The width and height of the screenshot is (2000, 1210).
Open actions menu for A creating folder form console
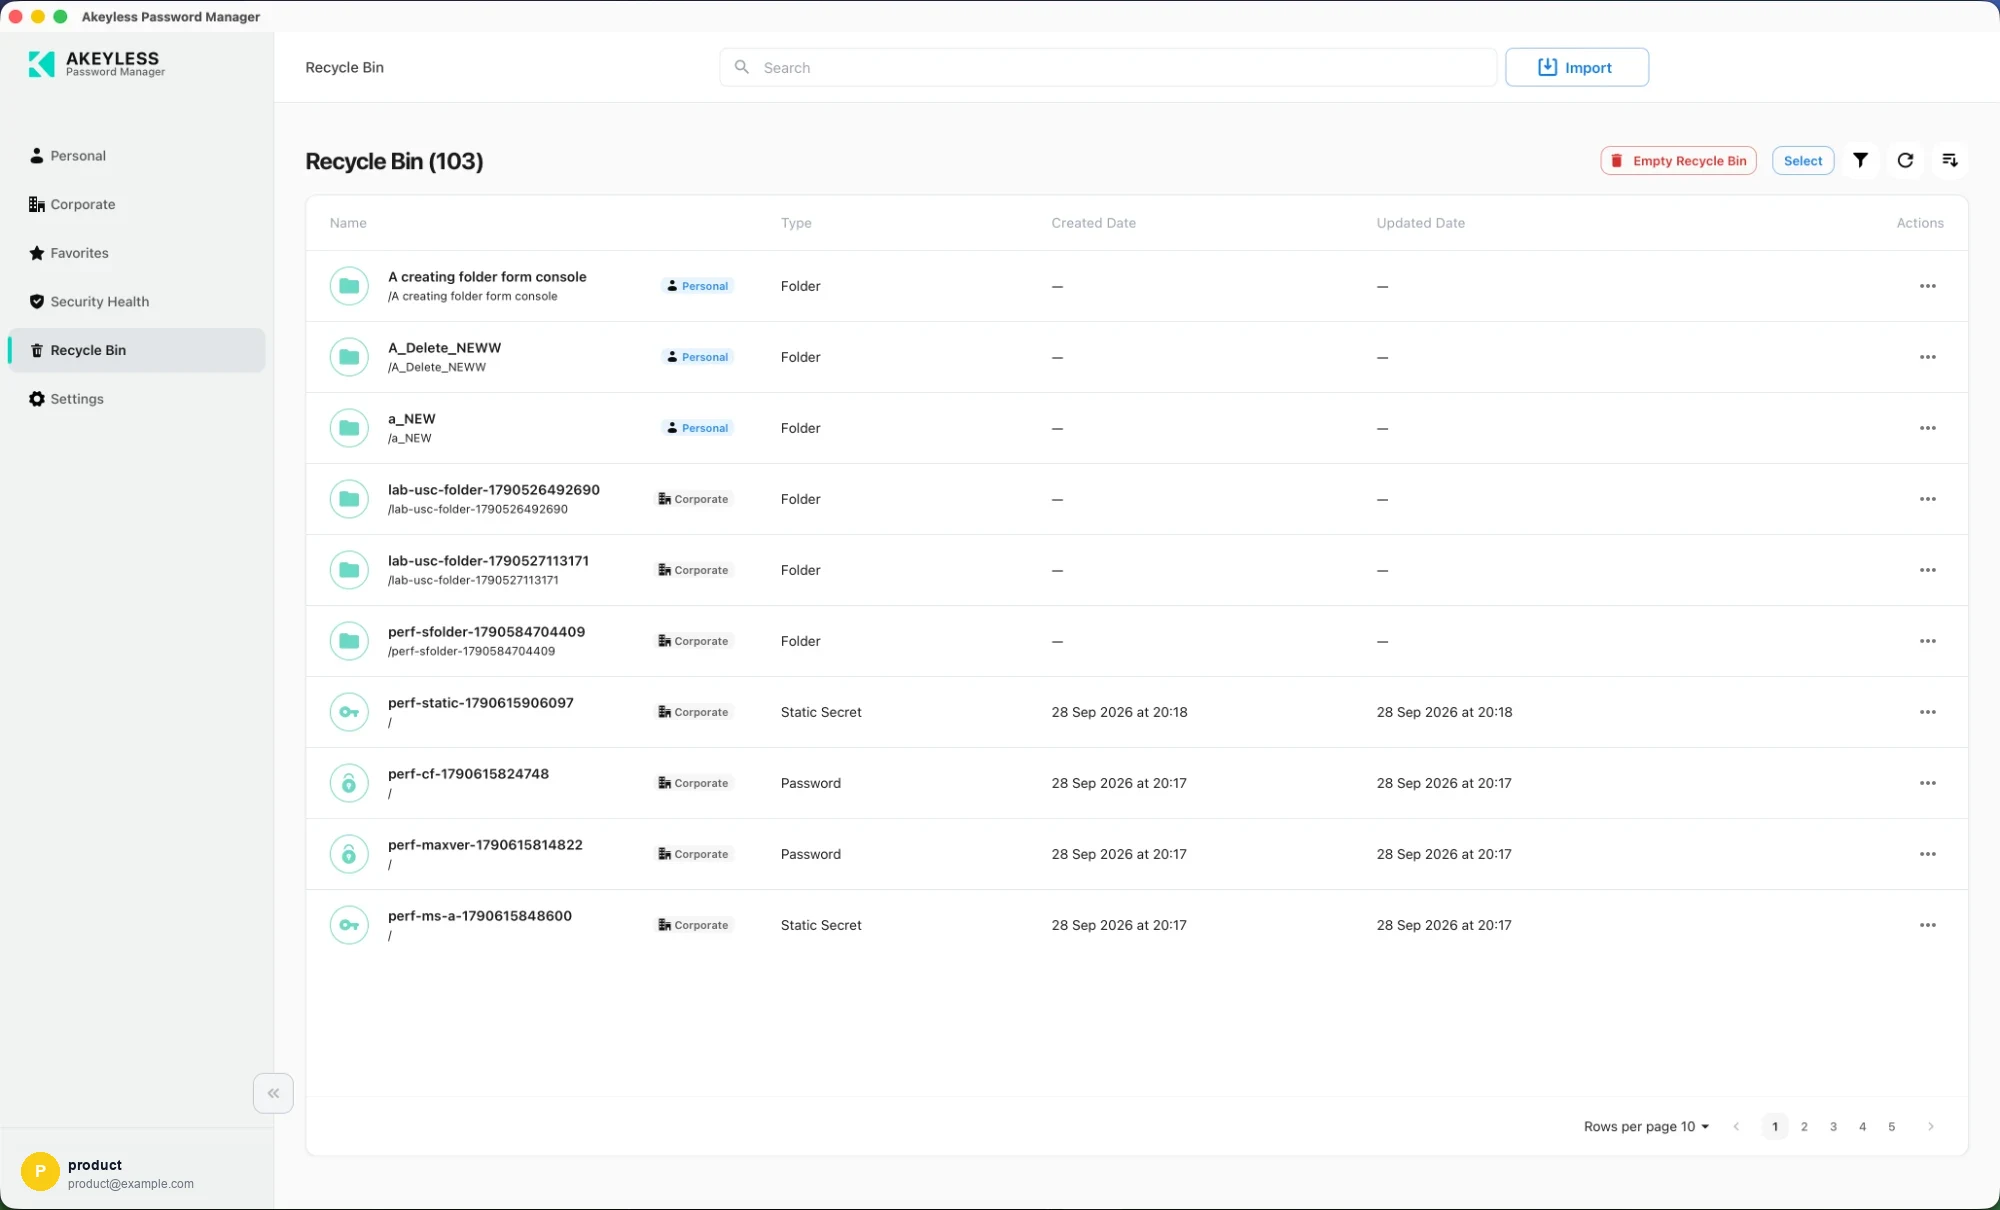pyautogui.click(x=1928, y=286)
